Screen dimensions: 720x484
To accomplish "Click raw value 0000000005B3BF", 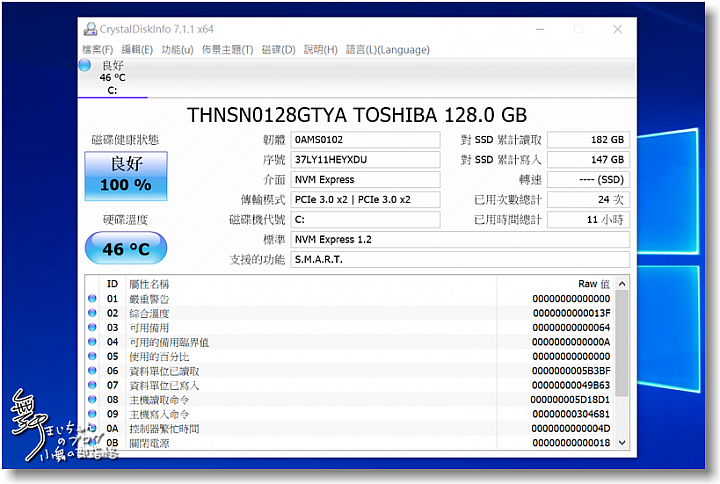I will 571,371.
